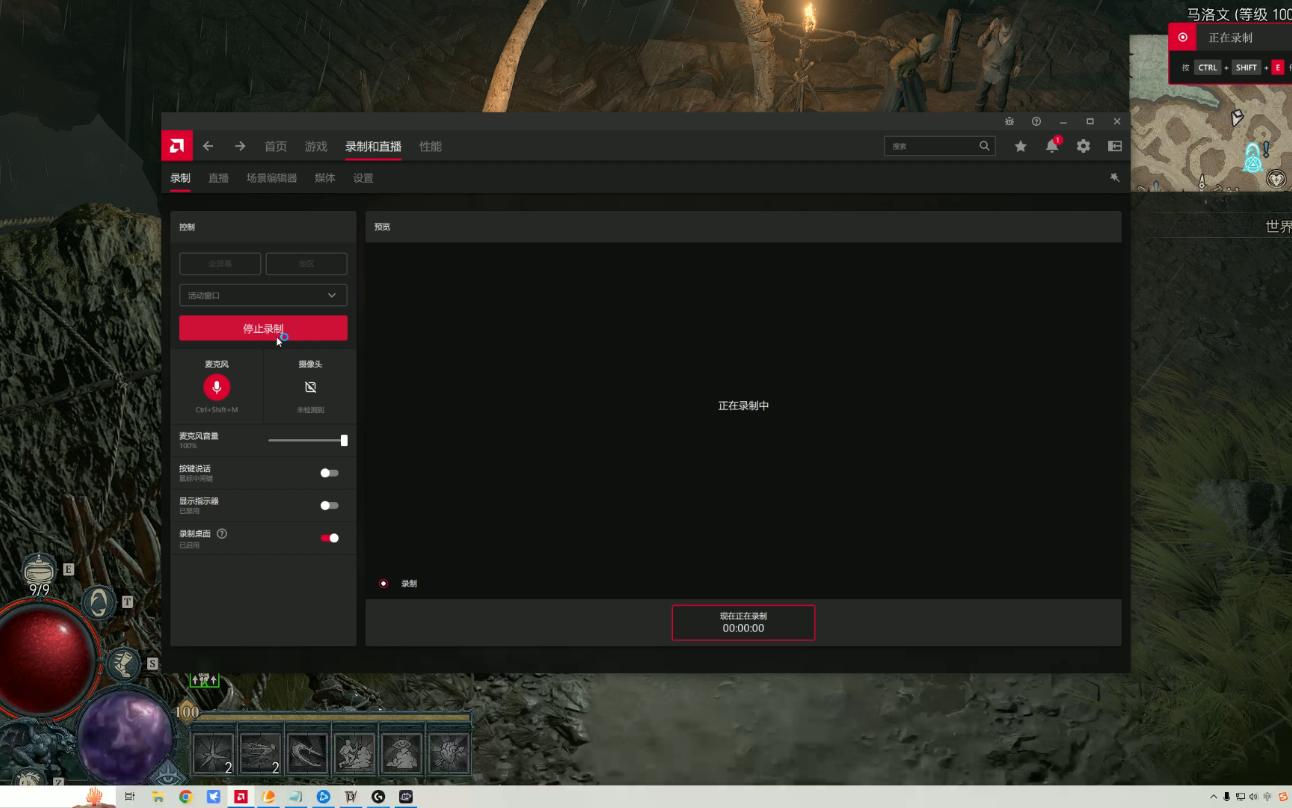
Task: Open the 设置 sub-tab
Action: point(363,178)
